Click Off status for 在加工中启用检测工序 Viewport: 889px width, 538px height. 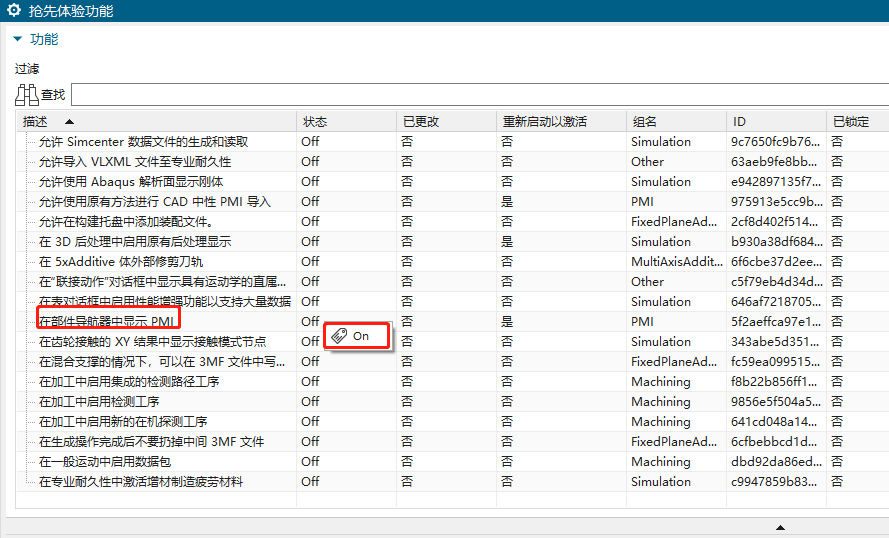click(310, 401)
